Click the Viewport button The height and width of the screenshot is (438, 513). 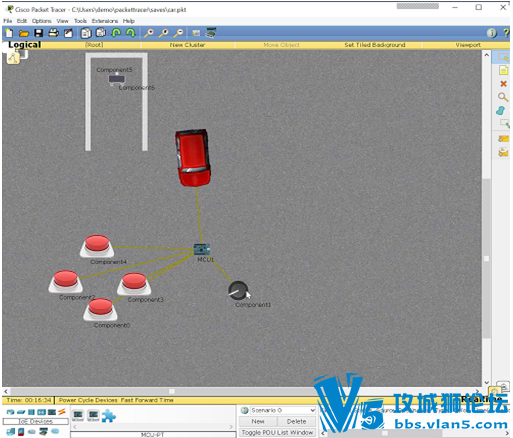(468, 45)
